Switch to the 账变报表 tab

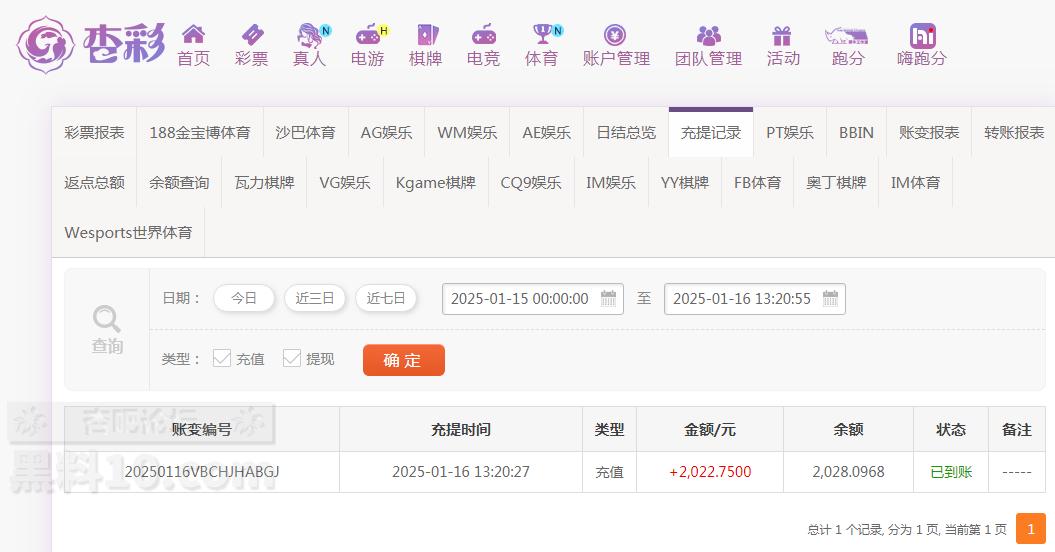(929, 132)
